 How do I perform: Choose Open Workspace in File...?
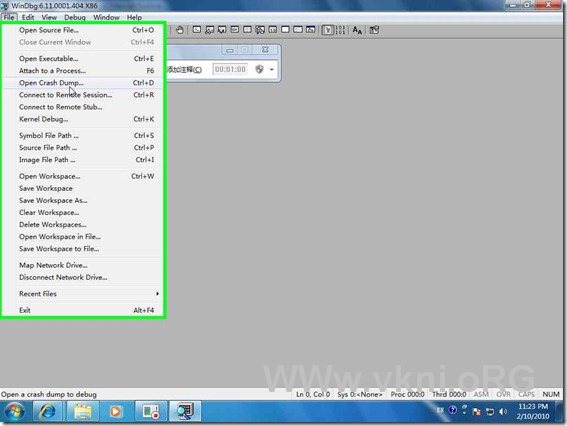[x=83, y=237]
